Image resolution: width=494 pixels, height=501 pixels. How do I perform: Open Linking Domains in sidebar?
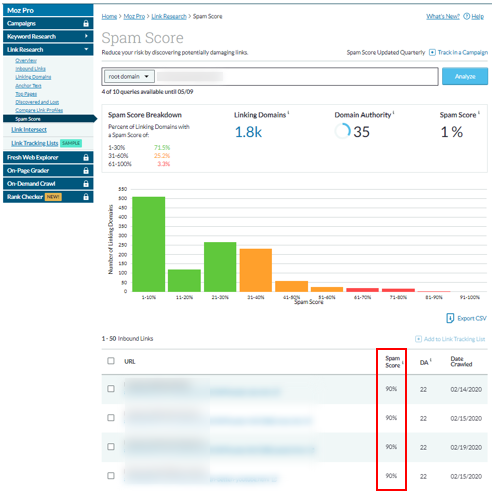[33, 77]
